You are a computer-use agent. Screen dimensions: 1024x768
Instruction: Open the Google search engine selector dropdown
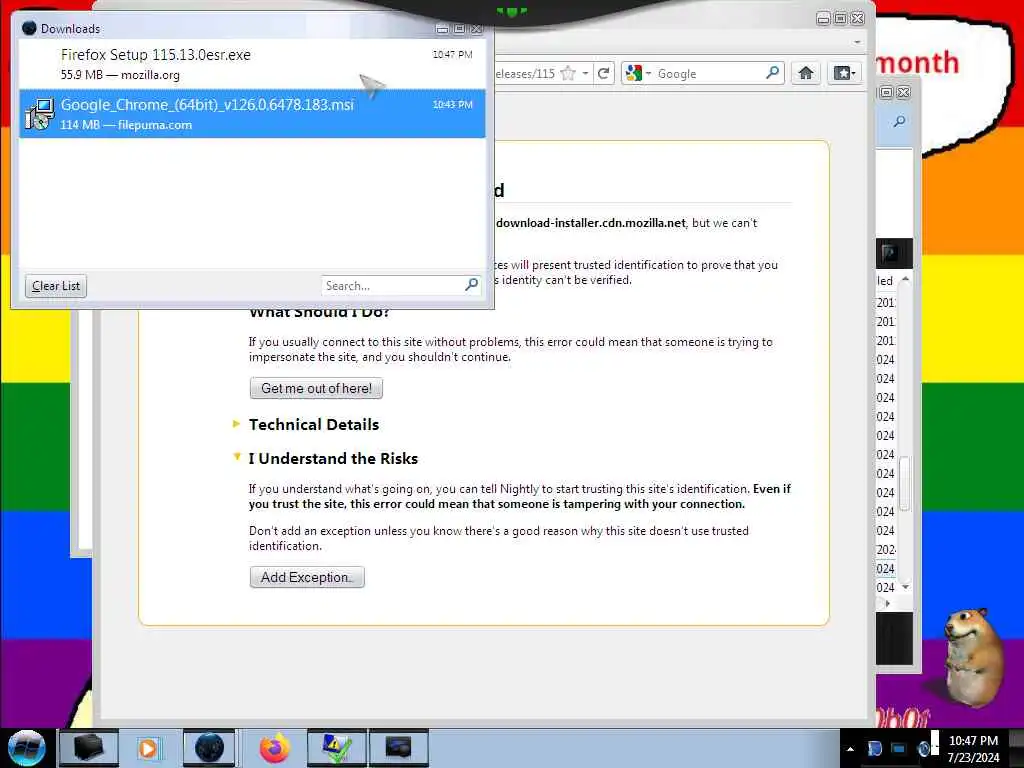pos(638,73)
